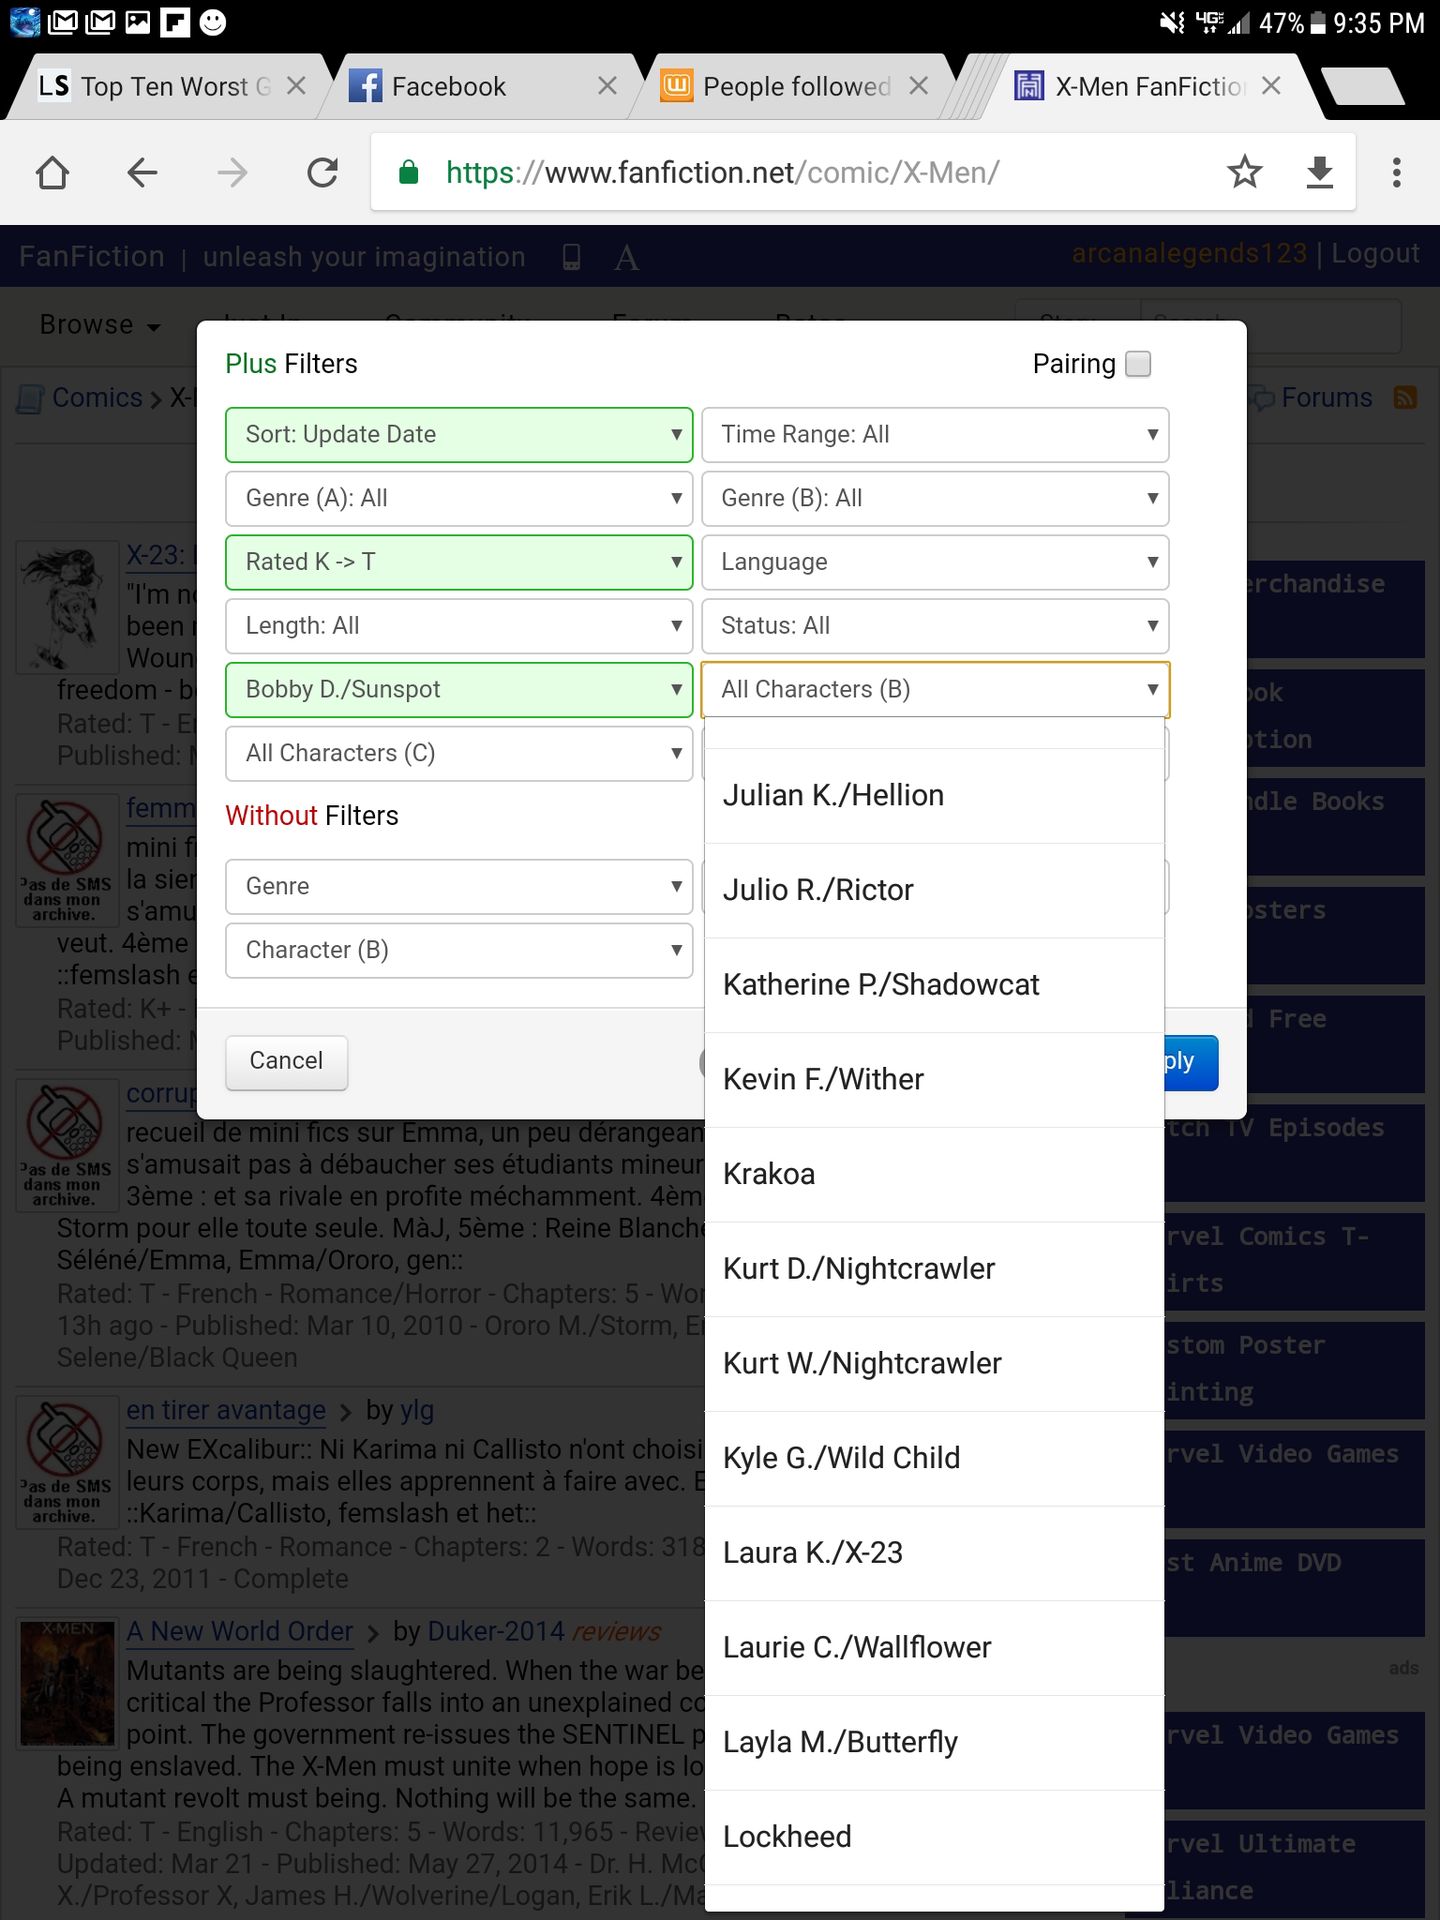1440x1920 pixels.
Task: Toggle the Pairing checkbox
Action: click(1138, 364)
